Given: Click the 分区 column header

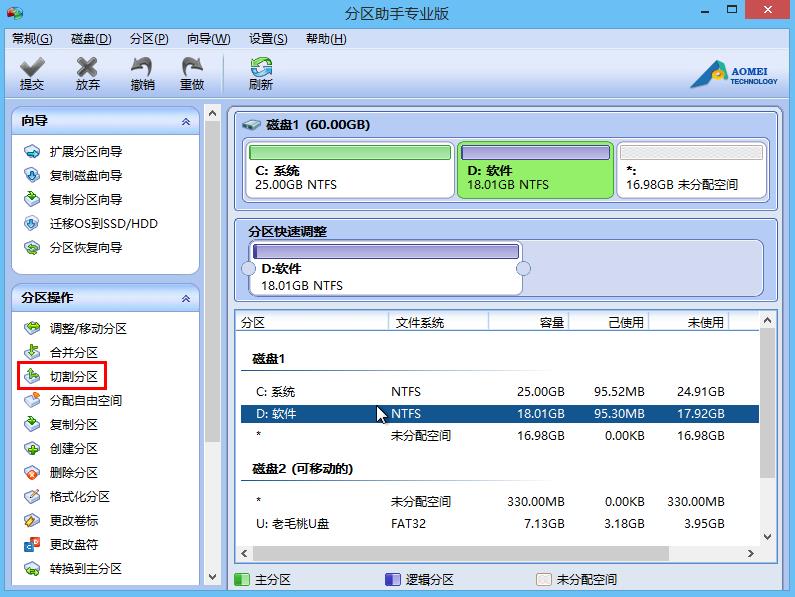Looking at the screenshot, I should pyautogui.click(x=311, y=323).
